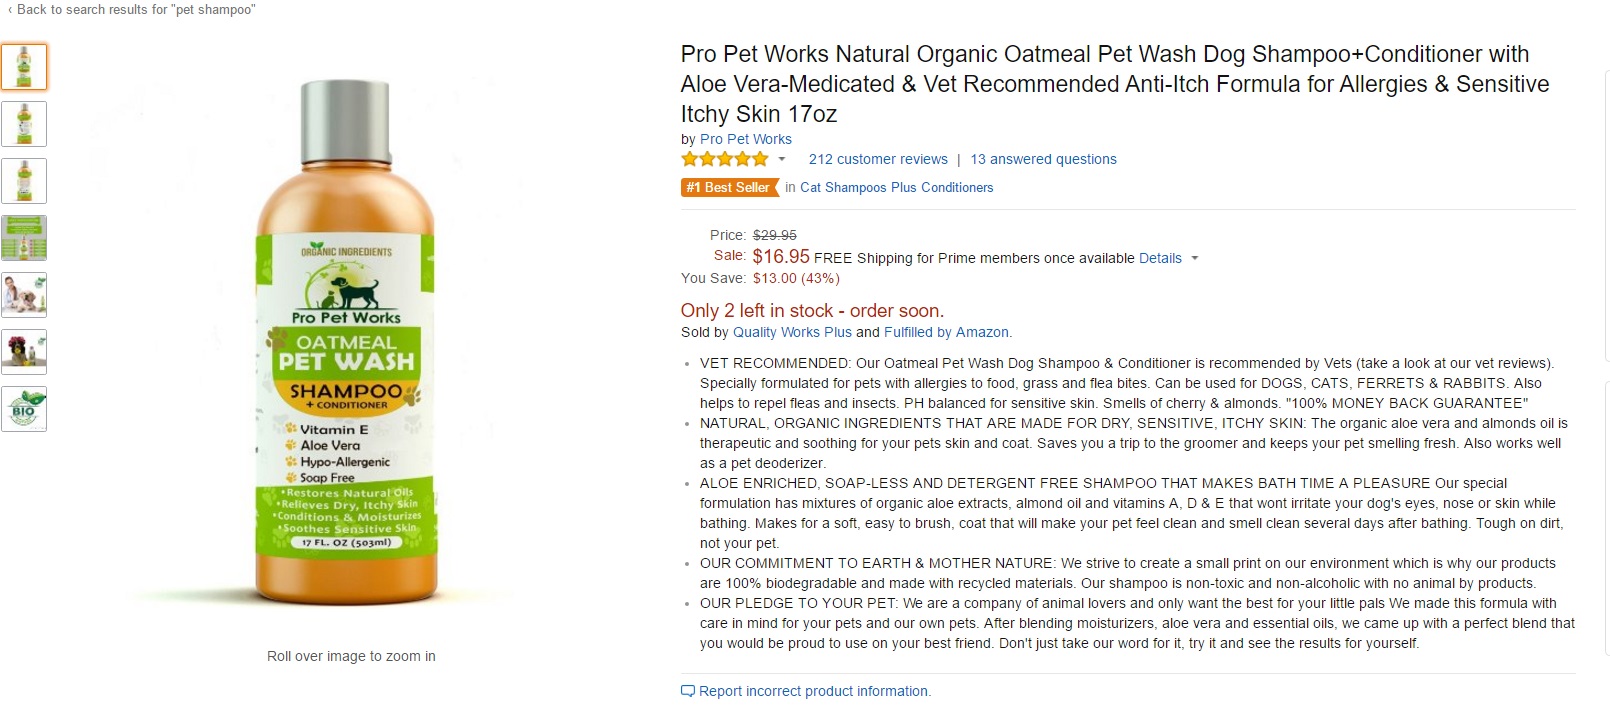The height and width of the screenshot is (707, 1610).
Task: Click the Fulfilled by Amazon link
Action: [946, 332]
